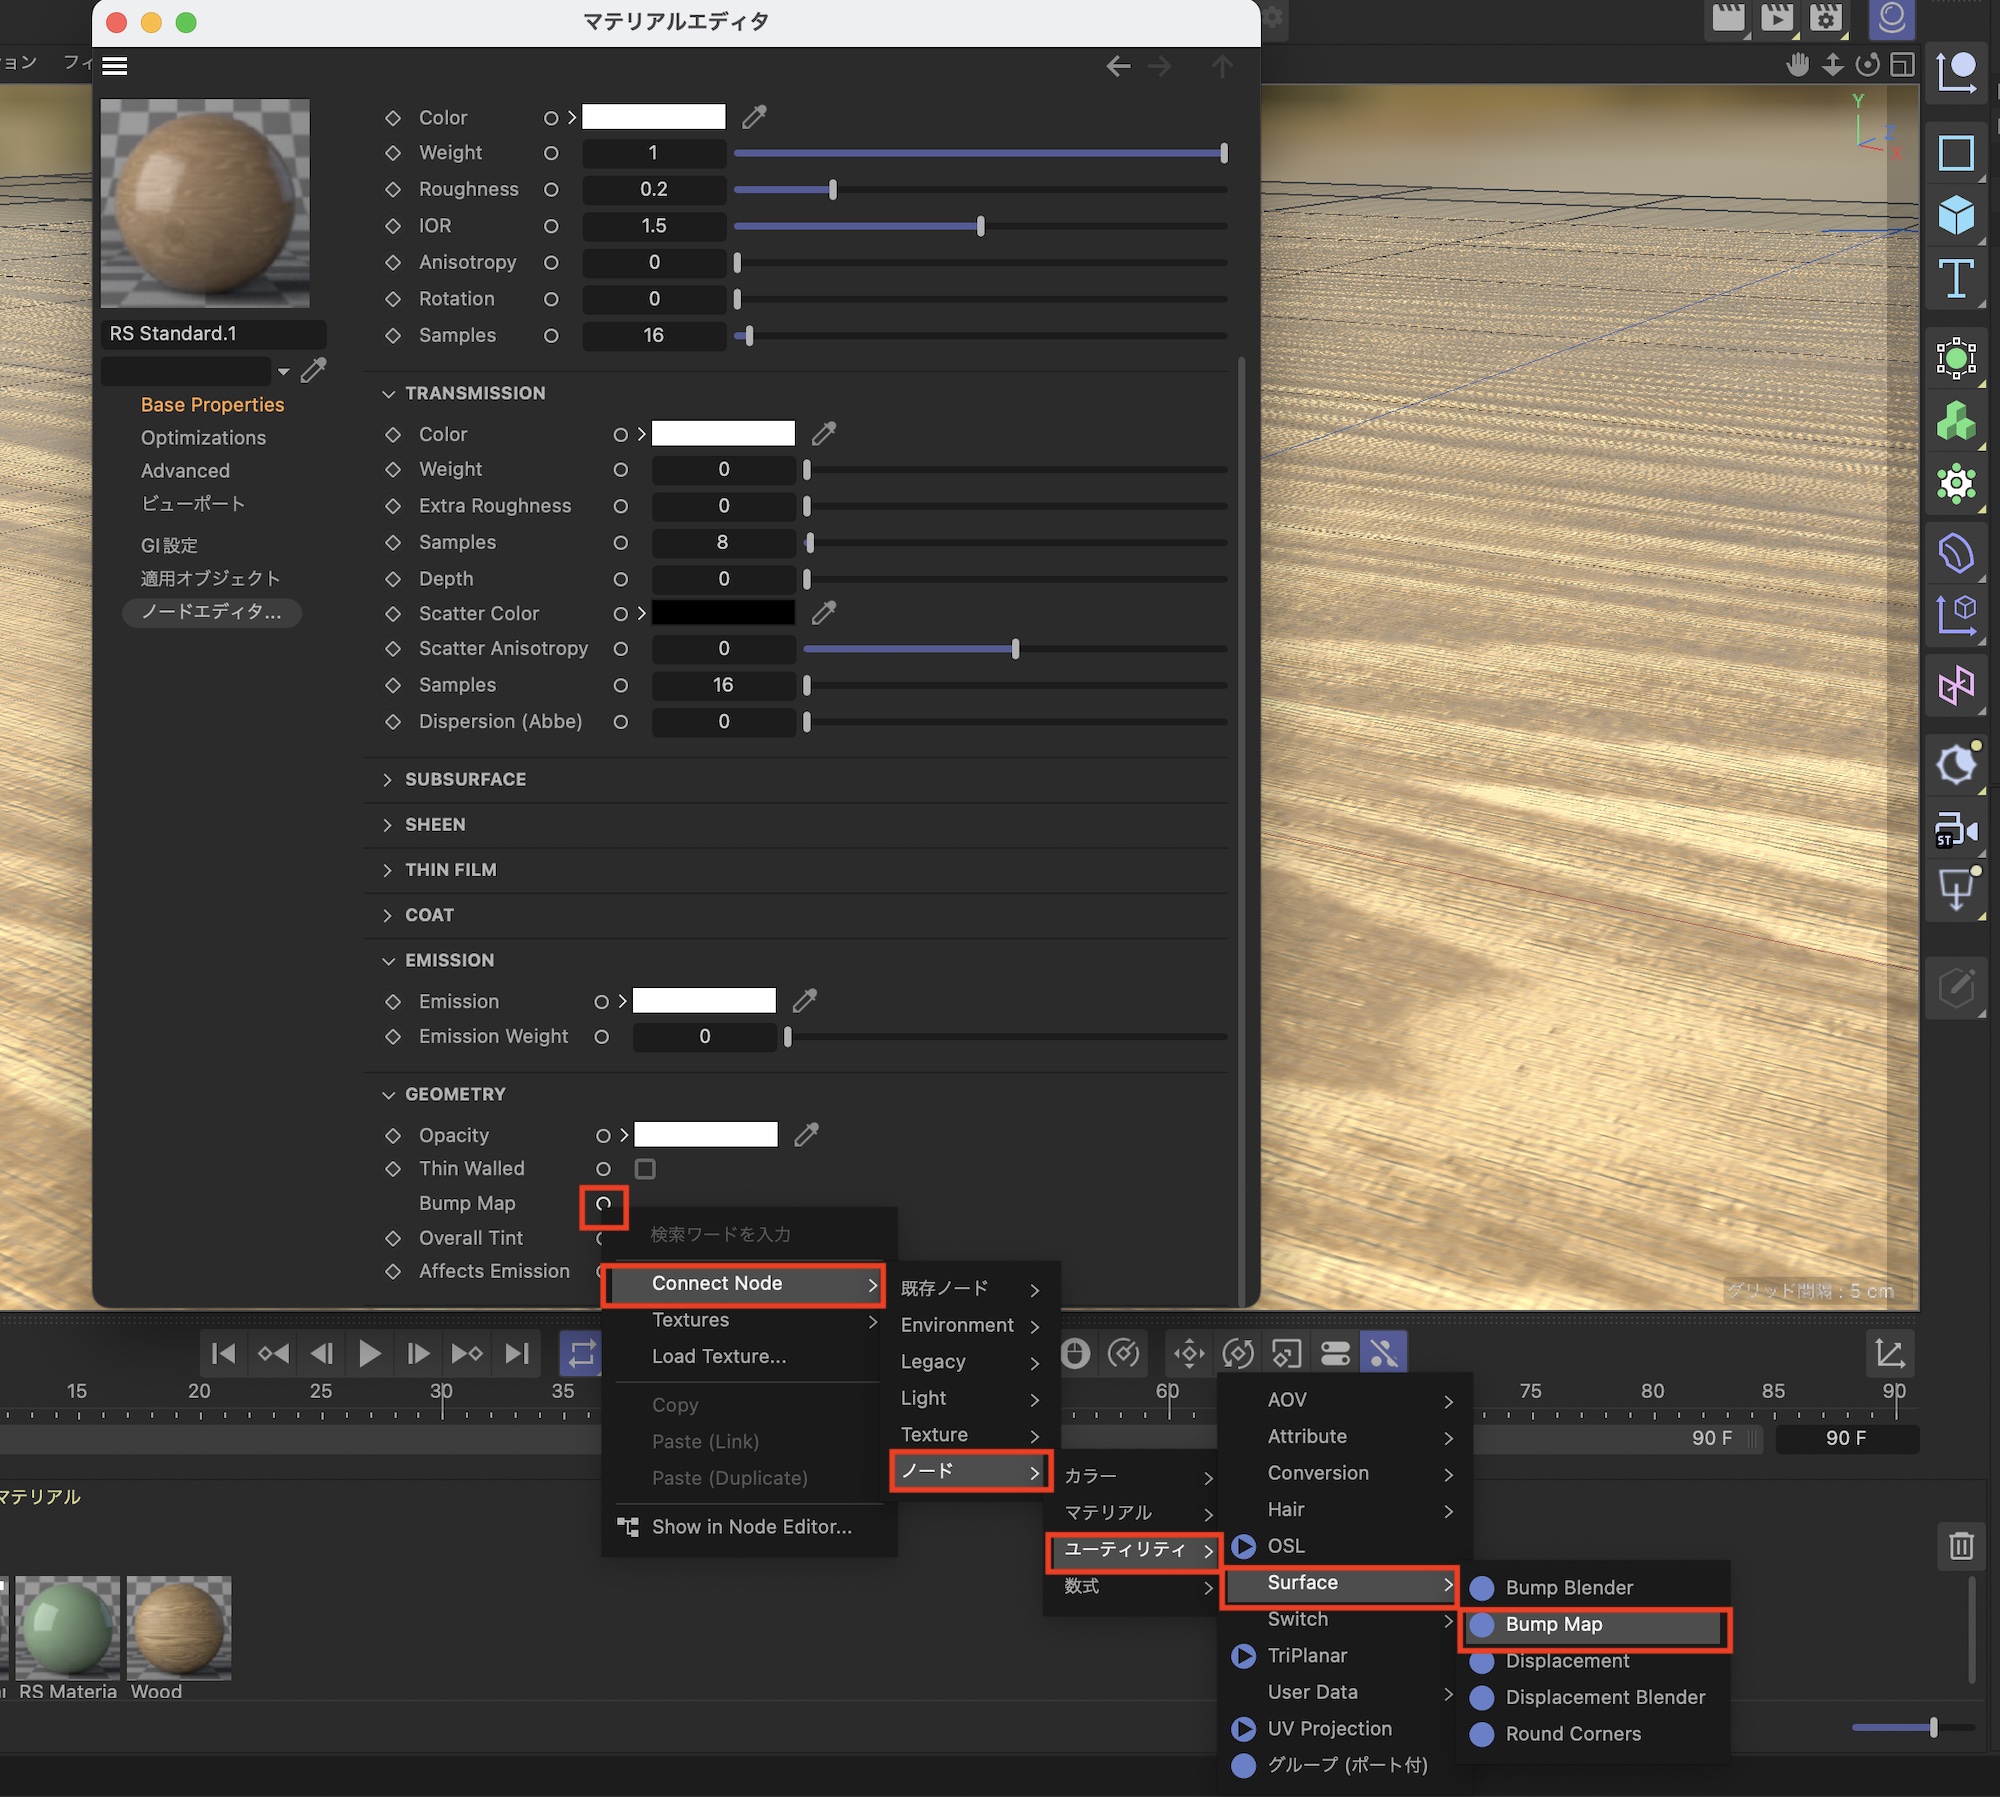
Task: Toggle the Roughness keyframe diamond
Action: 393,189
